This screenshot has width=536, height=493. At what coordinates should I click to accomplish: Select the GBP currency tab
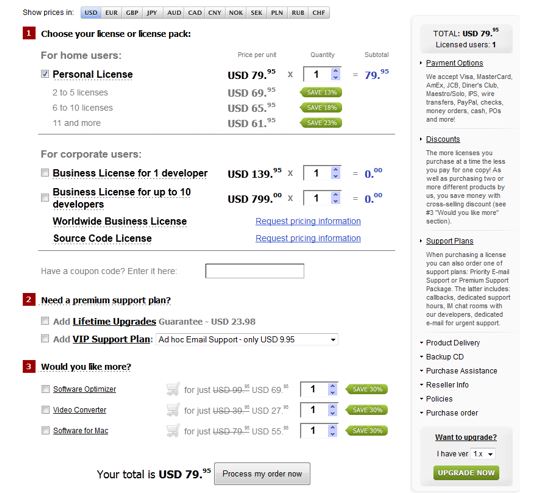(x=132, y=13)
